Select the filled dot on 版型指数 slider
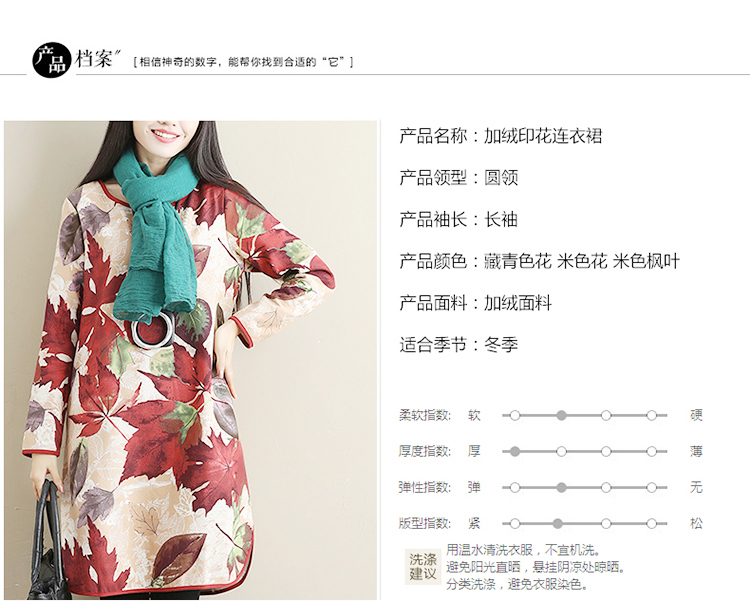Image resolution: width=750 pixels, height=609 pixels. 558,523
